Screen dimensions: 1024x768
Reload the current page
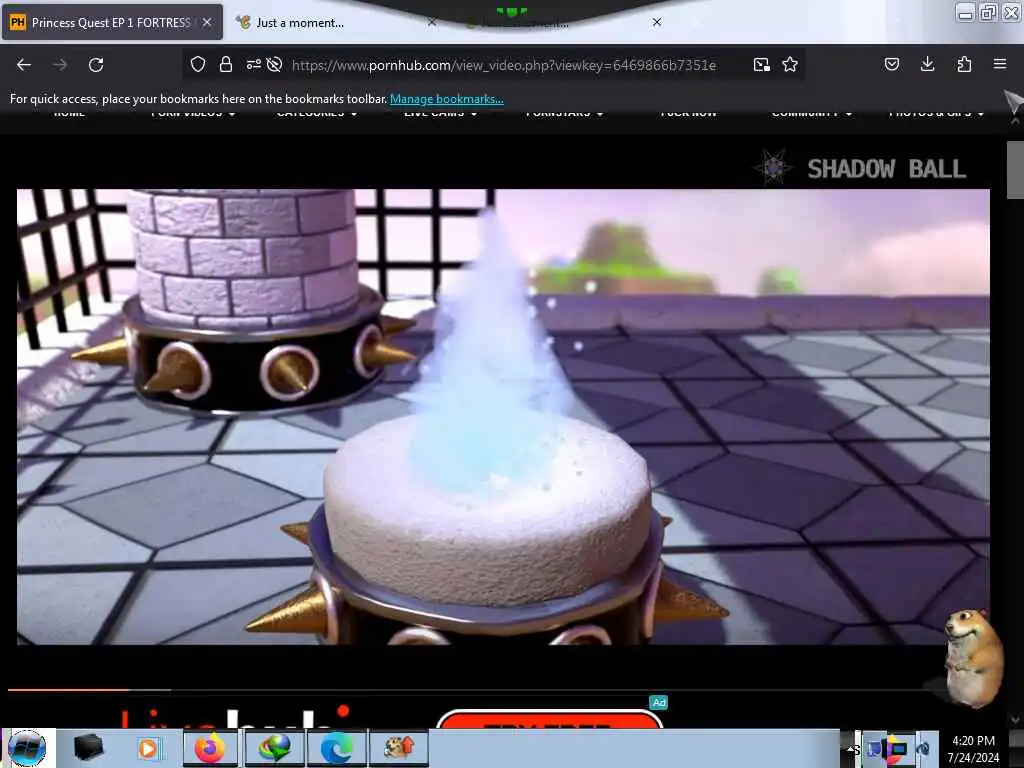96,65
